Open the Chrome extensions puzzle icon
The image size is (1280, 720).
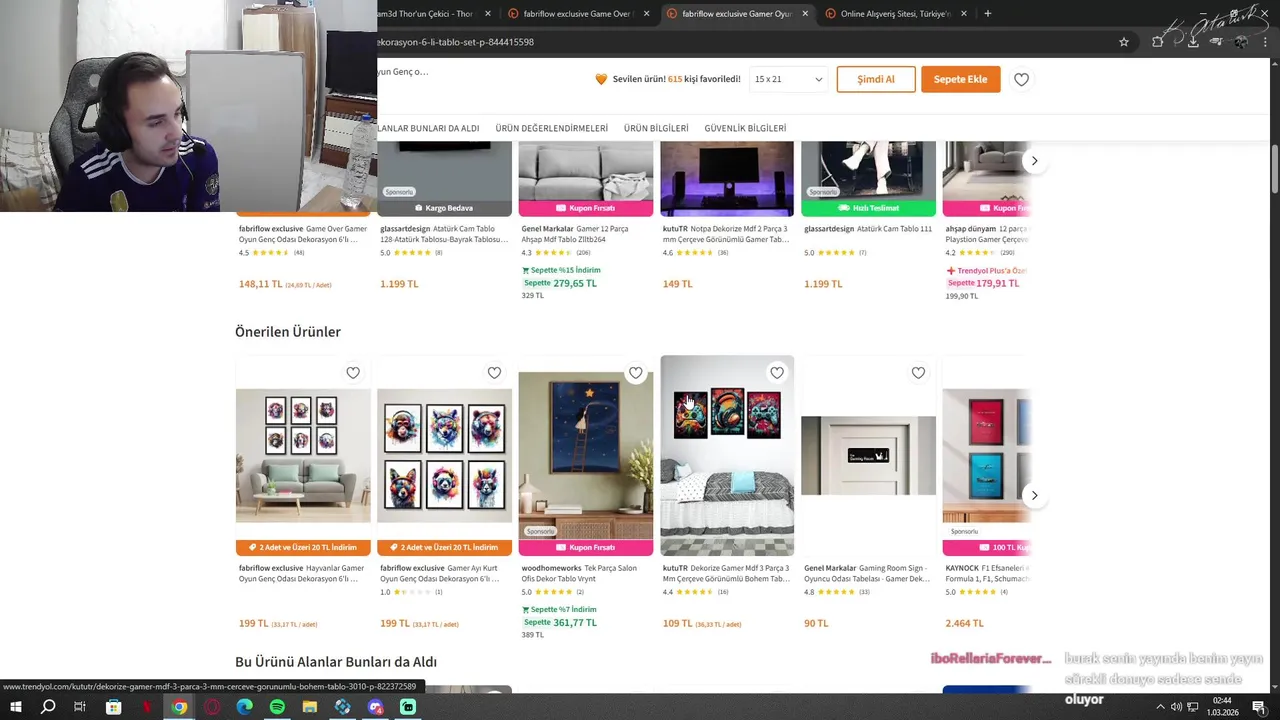coord(1158,42)
